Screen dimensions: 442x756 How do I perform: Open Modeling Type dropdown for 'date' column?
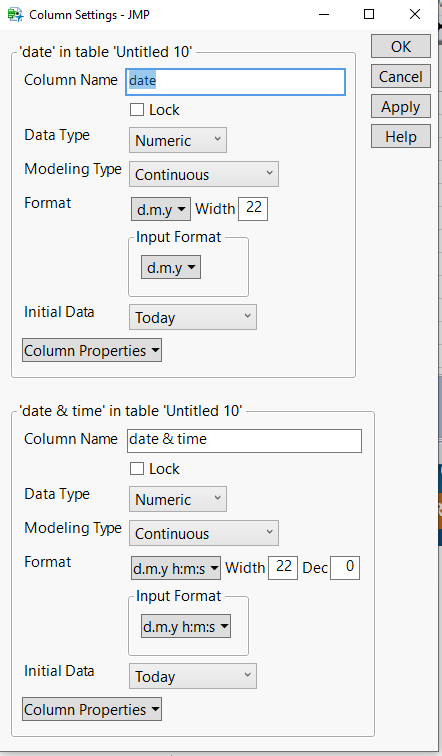204,174
